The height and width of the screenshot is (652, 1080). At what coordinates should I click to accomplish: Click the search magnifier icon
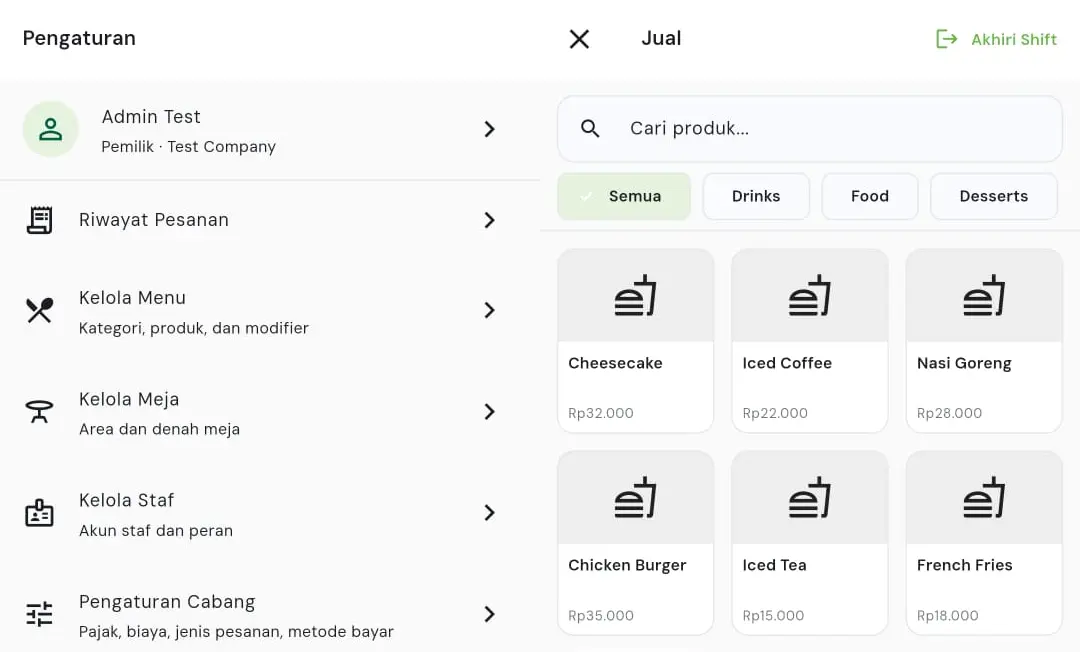point(590,128)
